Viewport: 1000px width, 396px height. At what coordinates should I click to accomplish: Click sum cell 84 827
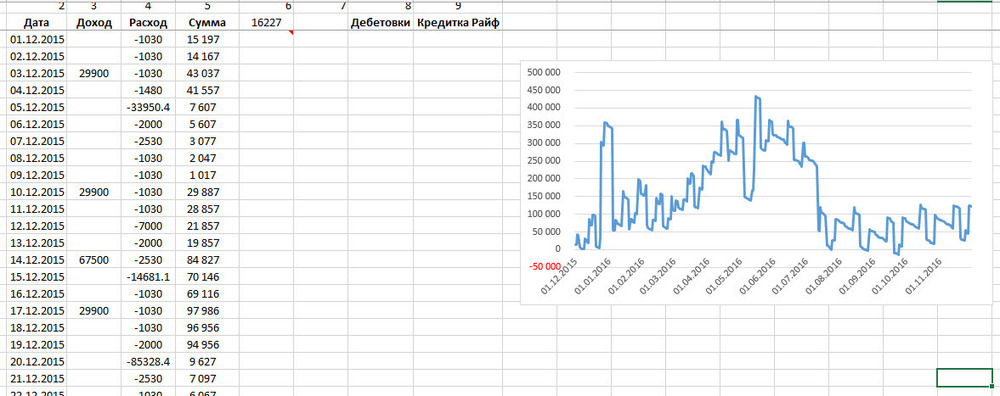[x=207, y=260]
